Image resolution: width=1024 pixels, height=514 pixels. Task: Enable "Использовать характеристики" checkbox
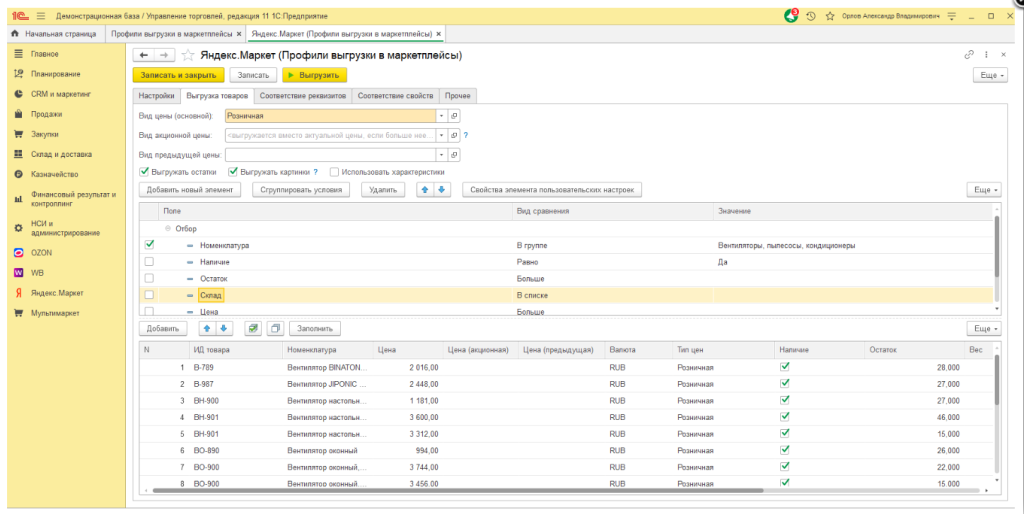pos(334,172)
